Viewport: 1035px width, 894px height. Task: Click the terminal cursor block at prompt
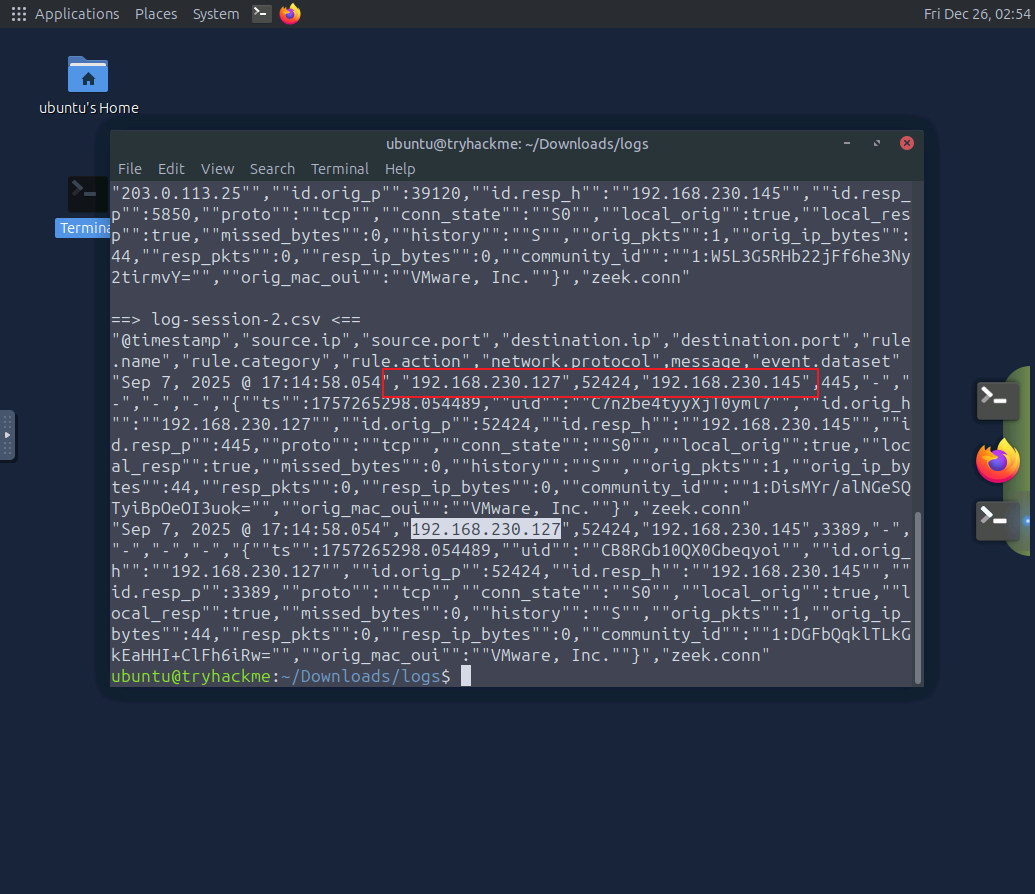[465, 675]
